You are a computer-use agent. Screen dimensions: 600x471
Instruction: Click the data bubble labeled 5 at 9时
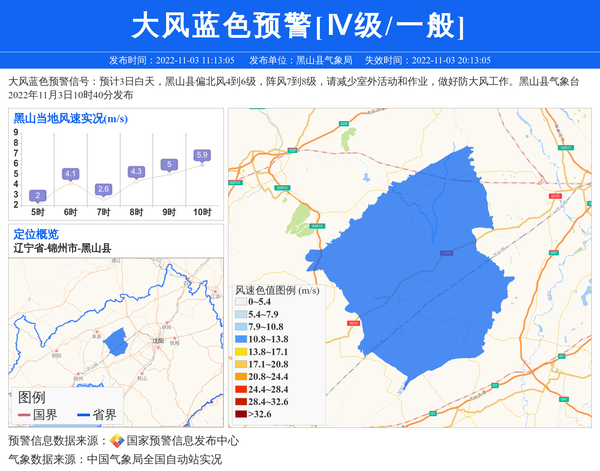pos(169,164)
